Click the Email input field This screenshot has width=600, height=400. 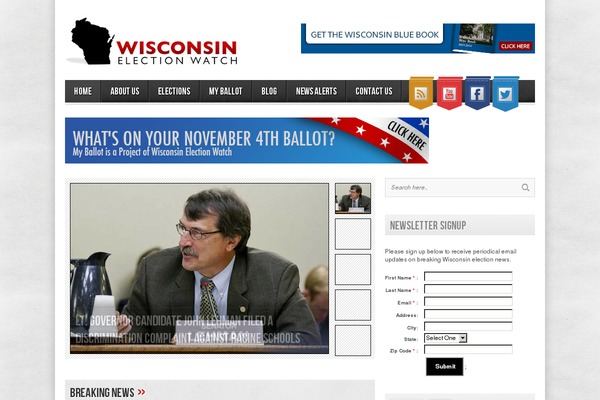click(468, 302)
